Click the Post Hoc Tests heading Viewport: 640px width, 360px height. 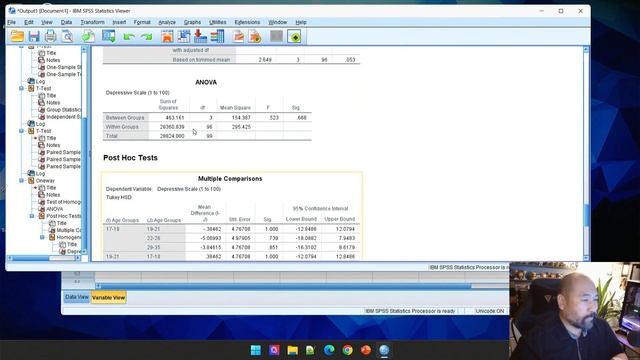coord(130,158)
